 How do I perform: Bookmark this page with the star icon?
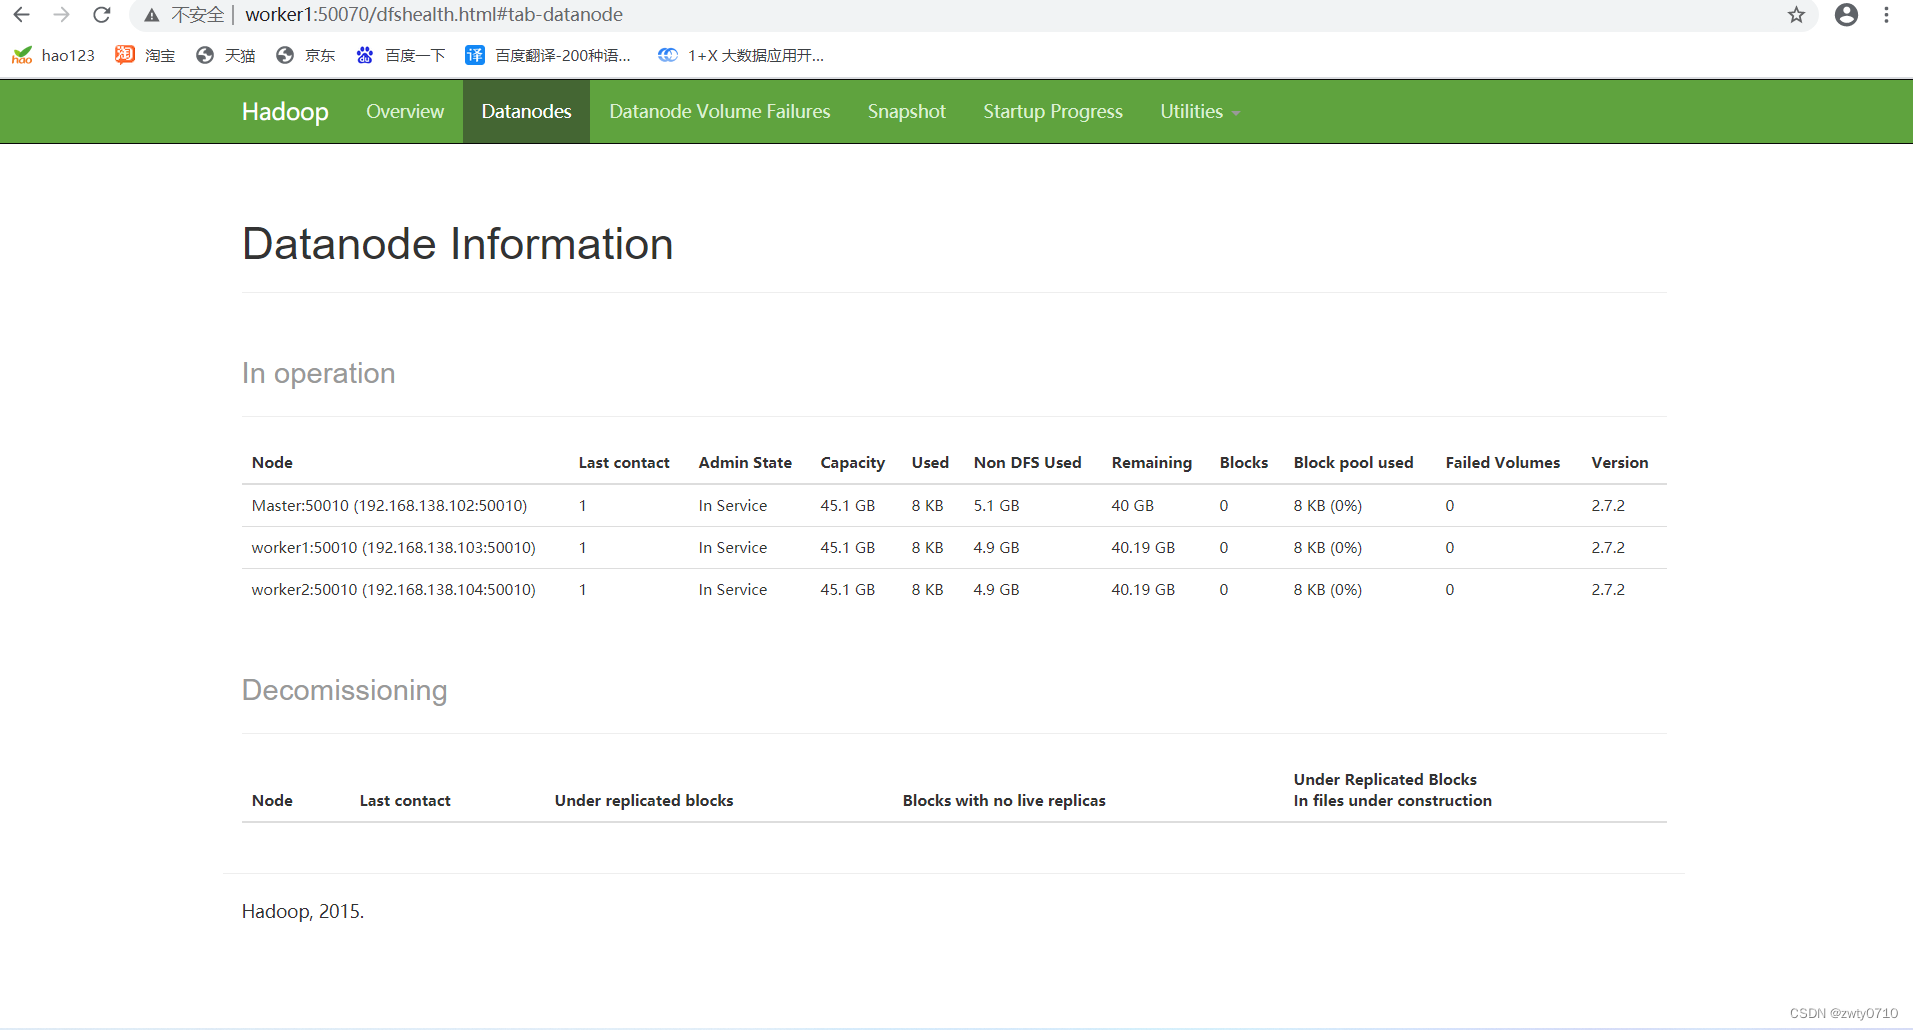1797,15
